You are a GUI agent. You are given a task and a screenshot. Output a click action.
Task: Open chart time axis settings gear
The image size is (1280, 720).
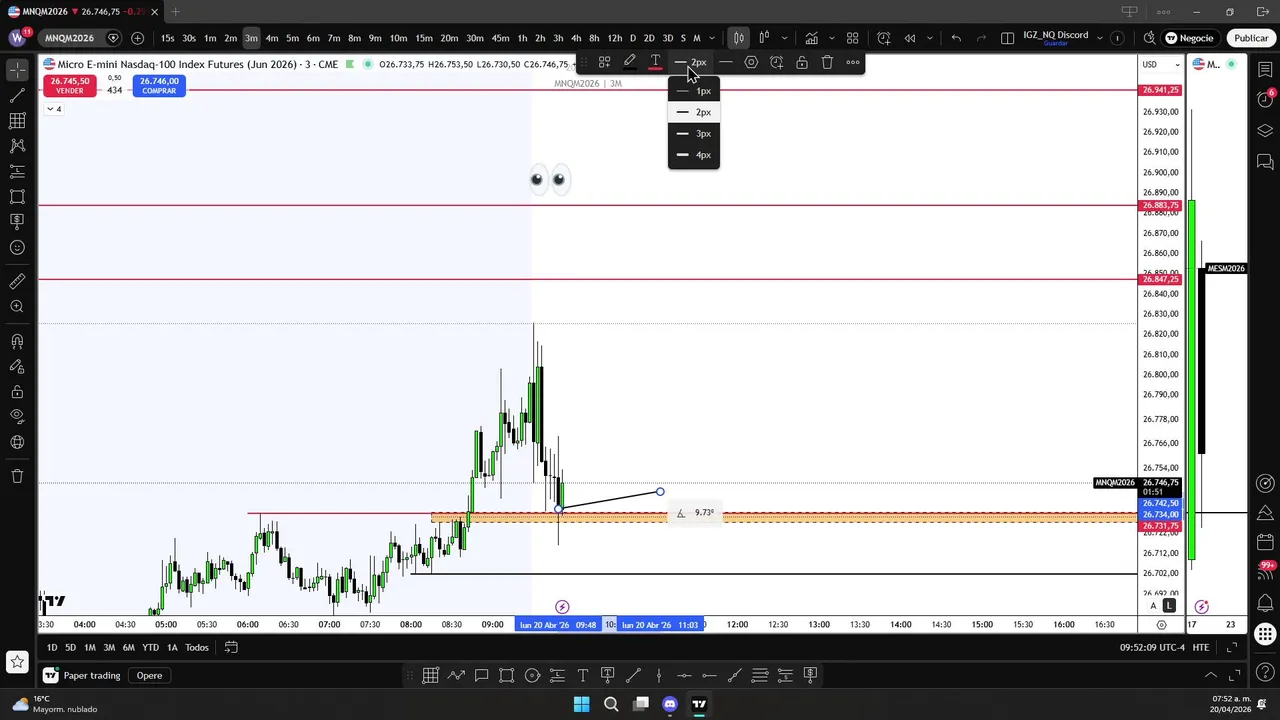pos(1161,624)
